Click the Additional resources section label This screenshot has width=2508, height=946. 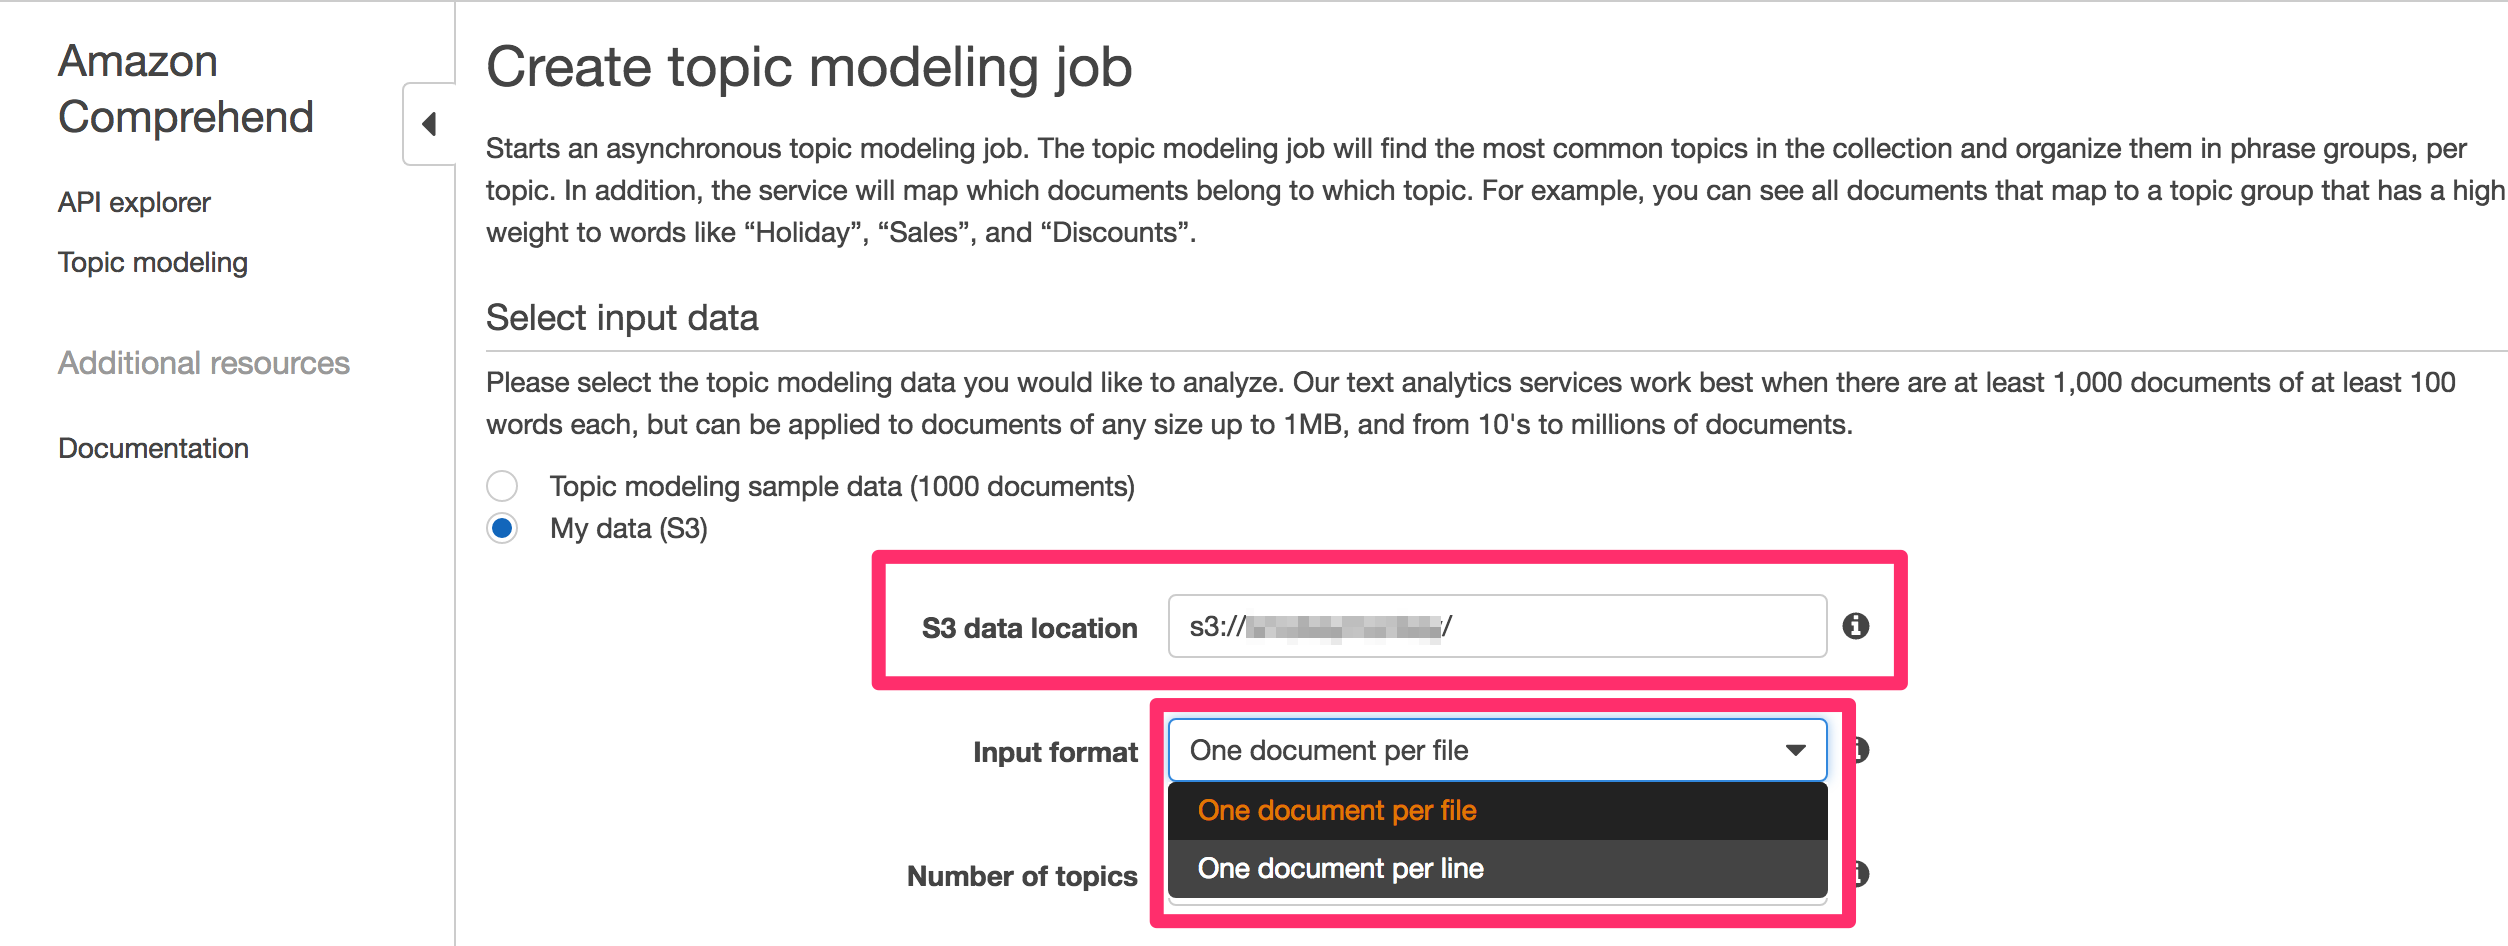(204, 363)
